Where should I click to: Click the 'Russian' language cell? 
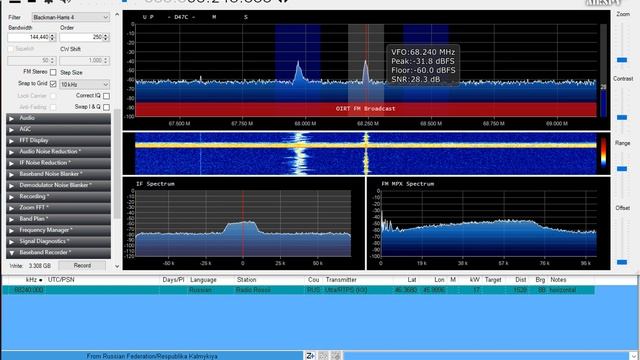point(200,290)
